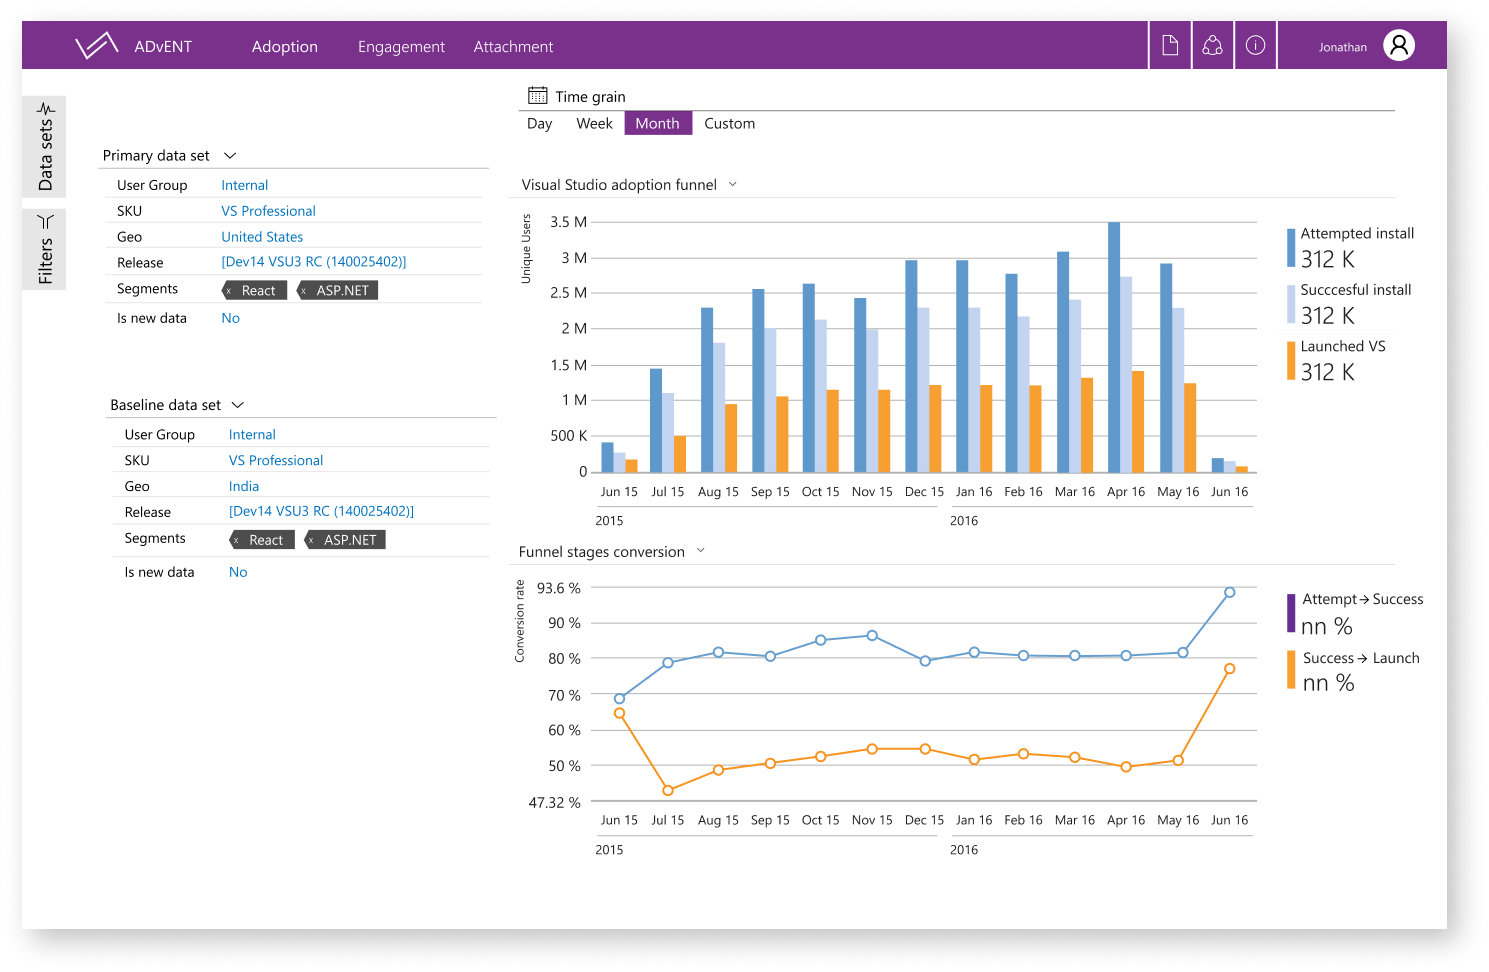Click the Jul 15 orange line data point
The height and width of the screenshot is (972, 1489).
pyautogui.click(x=668, y=791)
